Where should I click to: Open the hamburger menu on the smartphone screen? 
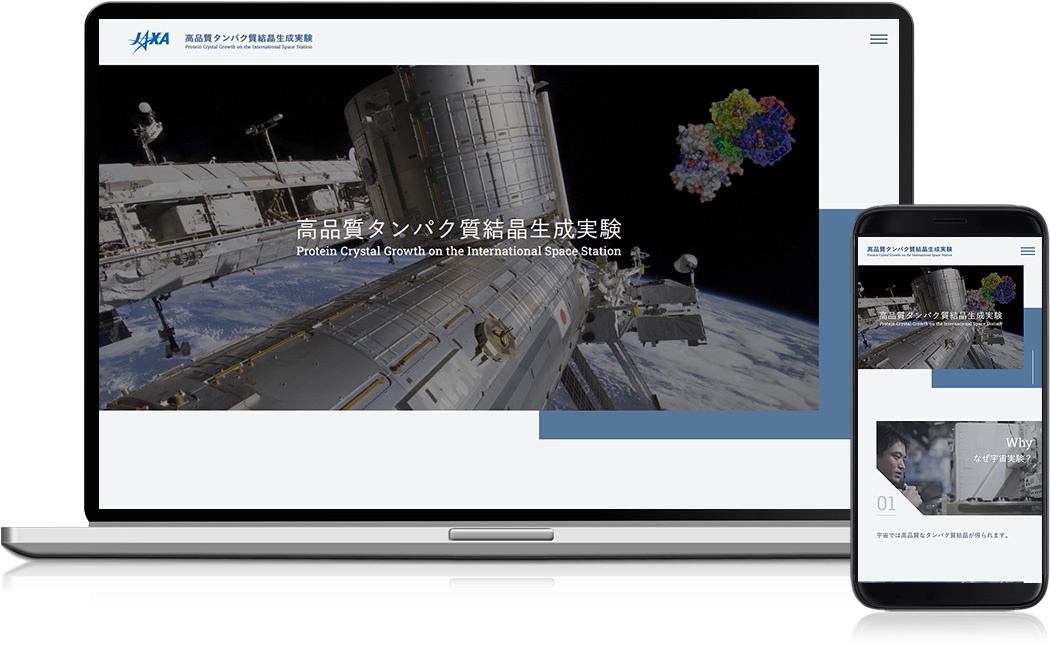pyautogui.click(x=1026, y=251)
